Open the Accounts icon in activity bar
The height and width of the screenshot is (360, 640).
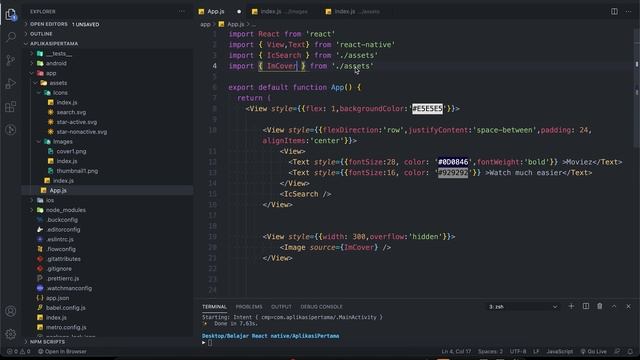tap(11, 311)
